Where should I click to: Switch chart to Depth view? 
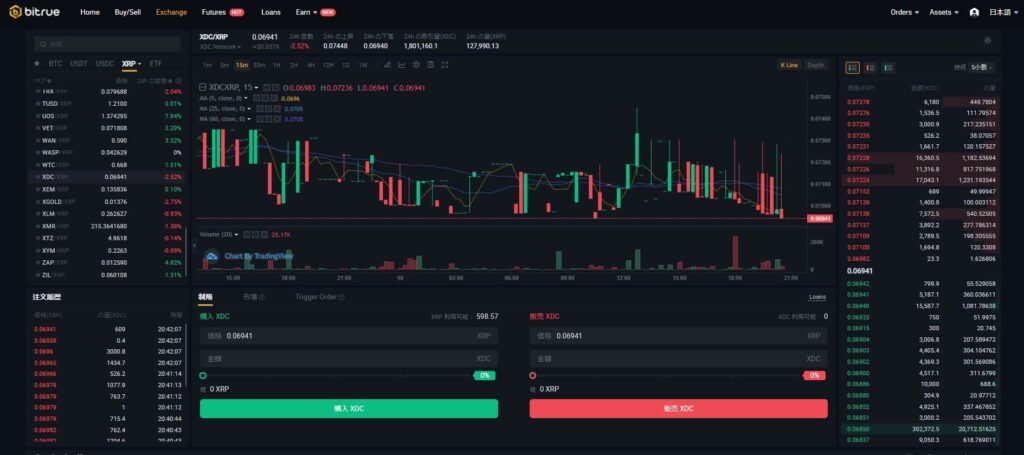click(815, 65)
